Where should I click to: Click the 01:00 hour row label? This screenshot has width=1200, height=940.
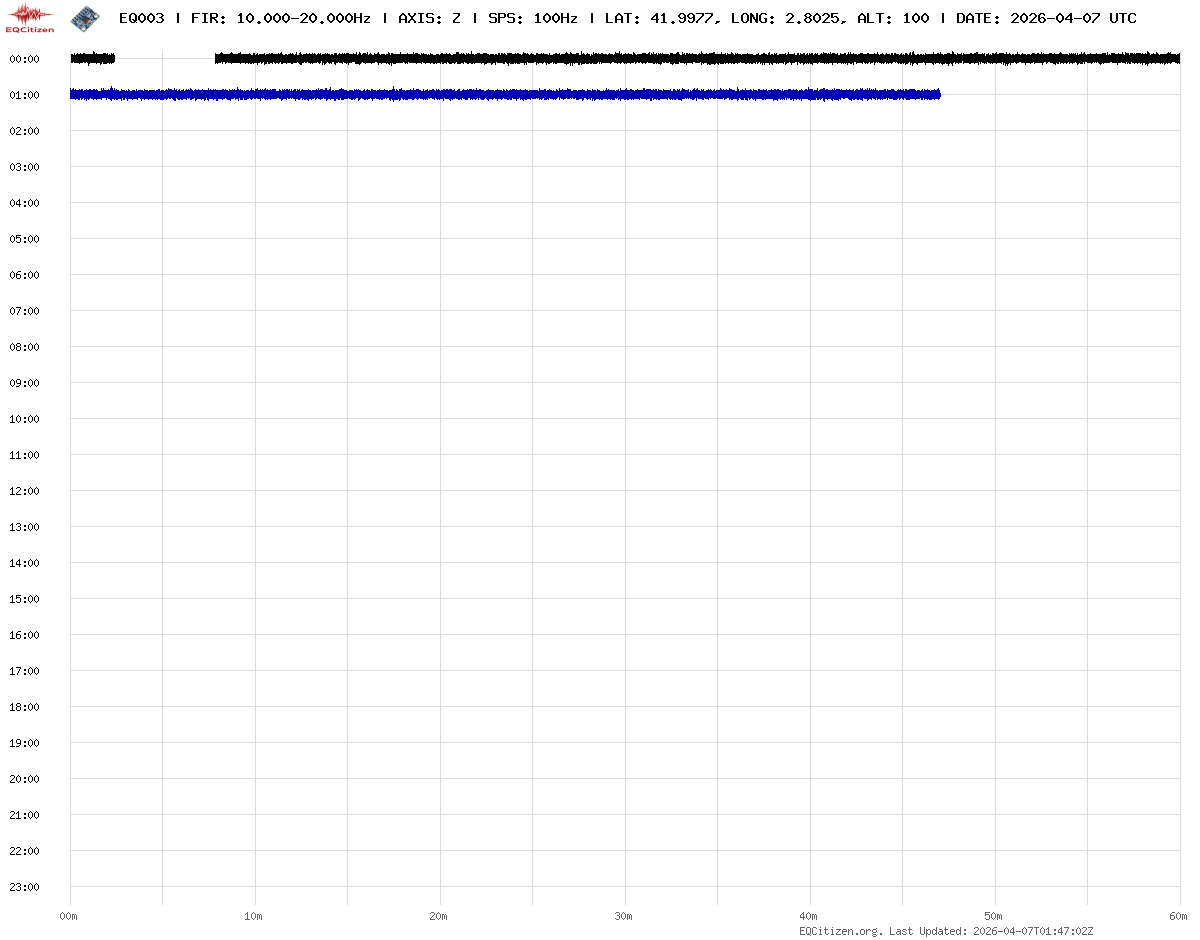[24, 95]
